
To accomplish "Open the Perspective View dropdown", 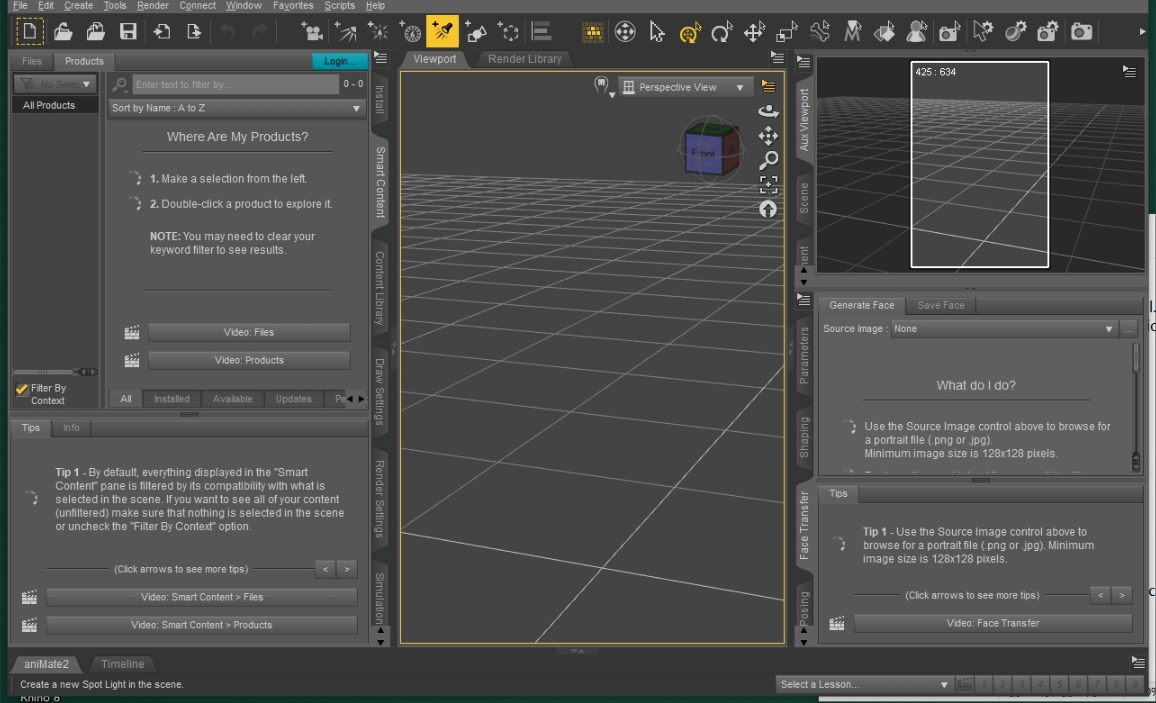I will pyautogui.click(x=685, y=87).
